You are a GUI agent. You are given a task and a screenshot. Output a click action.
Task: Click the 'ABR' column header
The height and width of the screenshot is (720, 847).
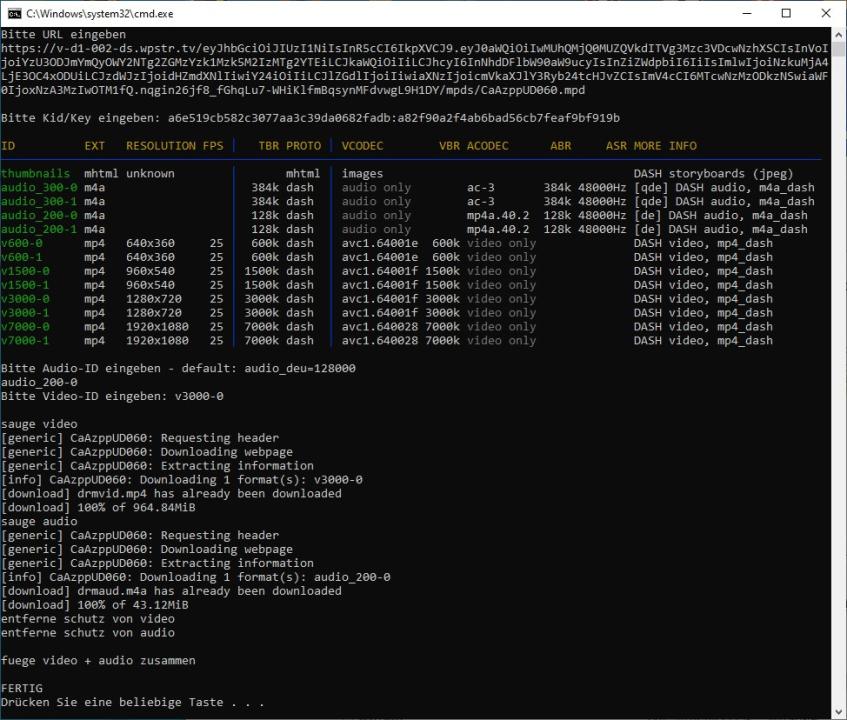pyautogui.click(x=561, y=146)
